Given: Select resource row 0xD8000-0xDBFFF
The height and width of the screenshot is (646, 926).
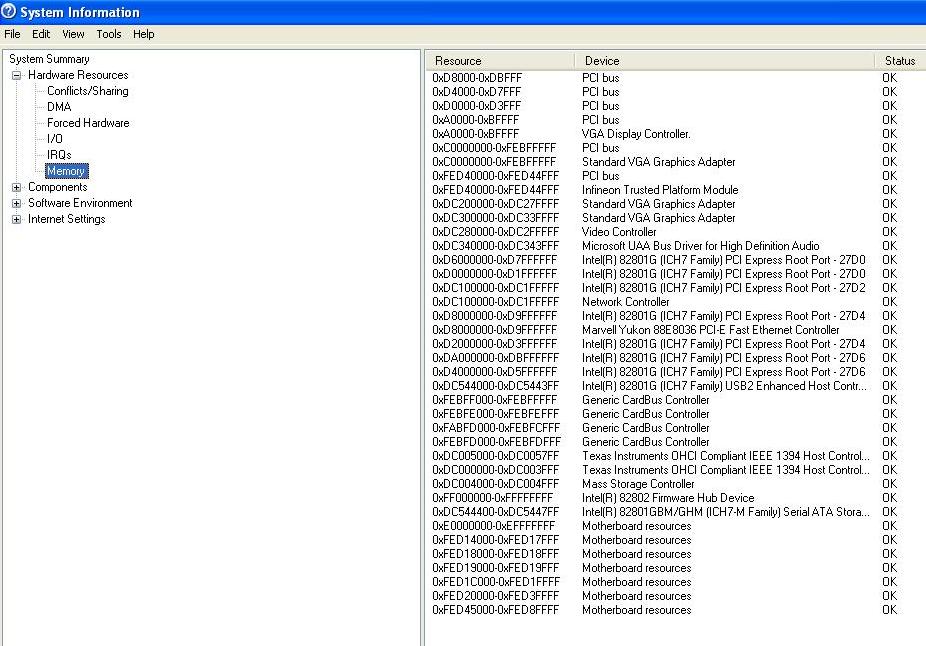Looking at the screenshot, I should tap(477, 78).
